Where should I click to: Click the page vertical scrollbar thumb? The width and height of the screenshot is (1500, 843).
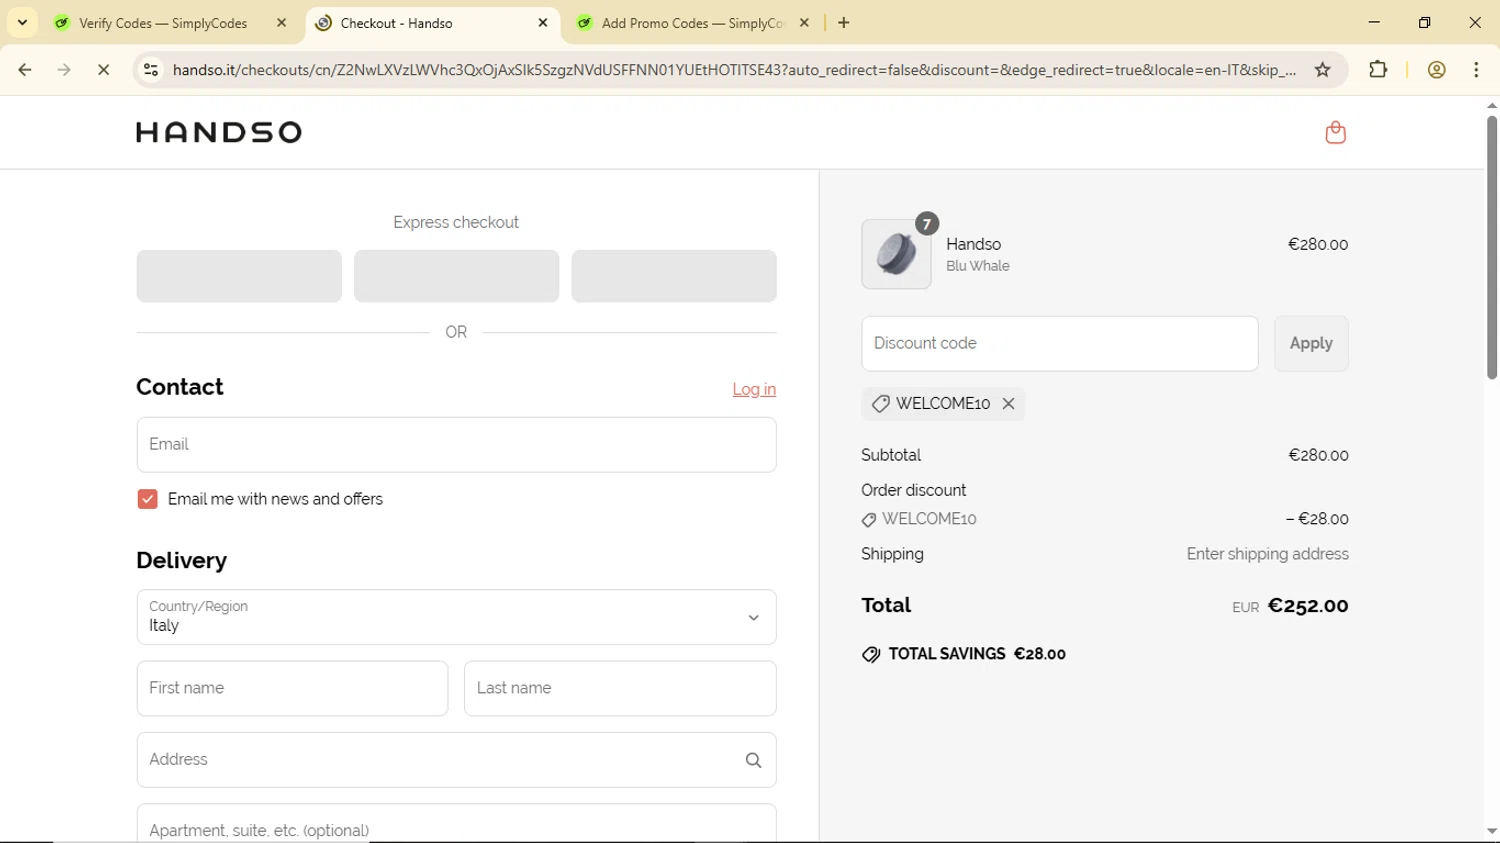point(1491,248)
